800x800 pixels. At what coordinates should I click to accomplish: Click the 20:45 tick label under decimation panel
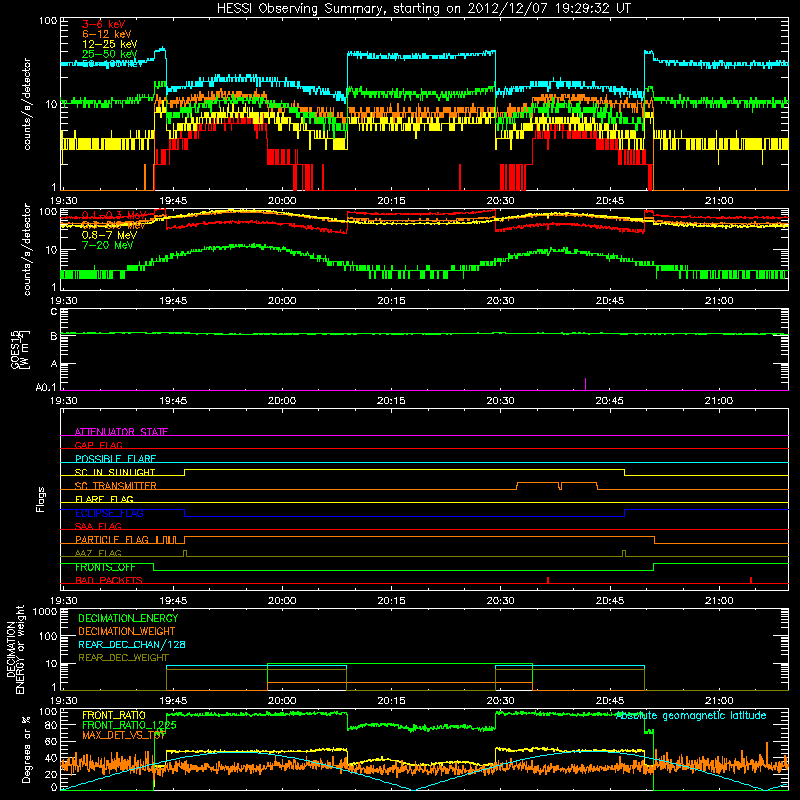[x=610, y=701]
